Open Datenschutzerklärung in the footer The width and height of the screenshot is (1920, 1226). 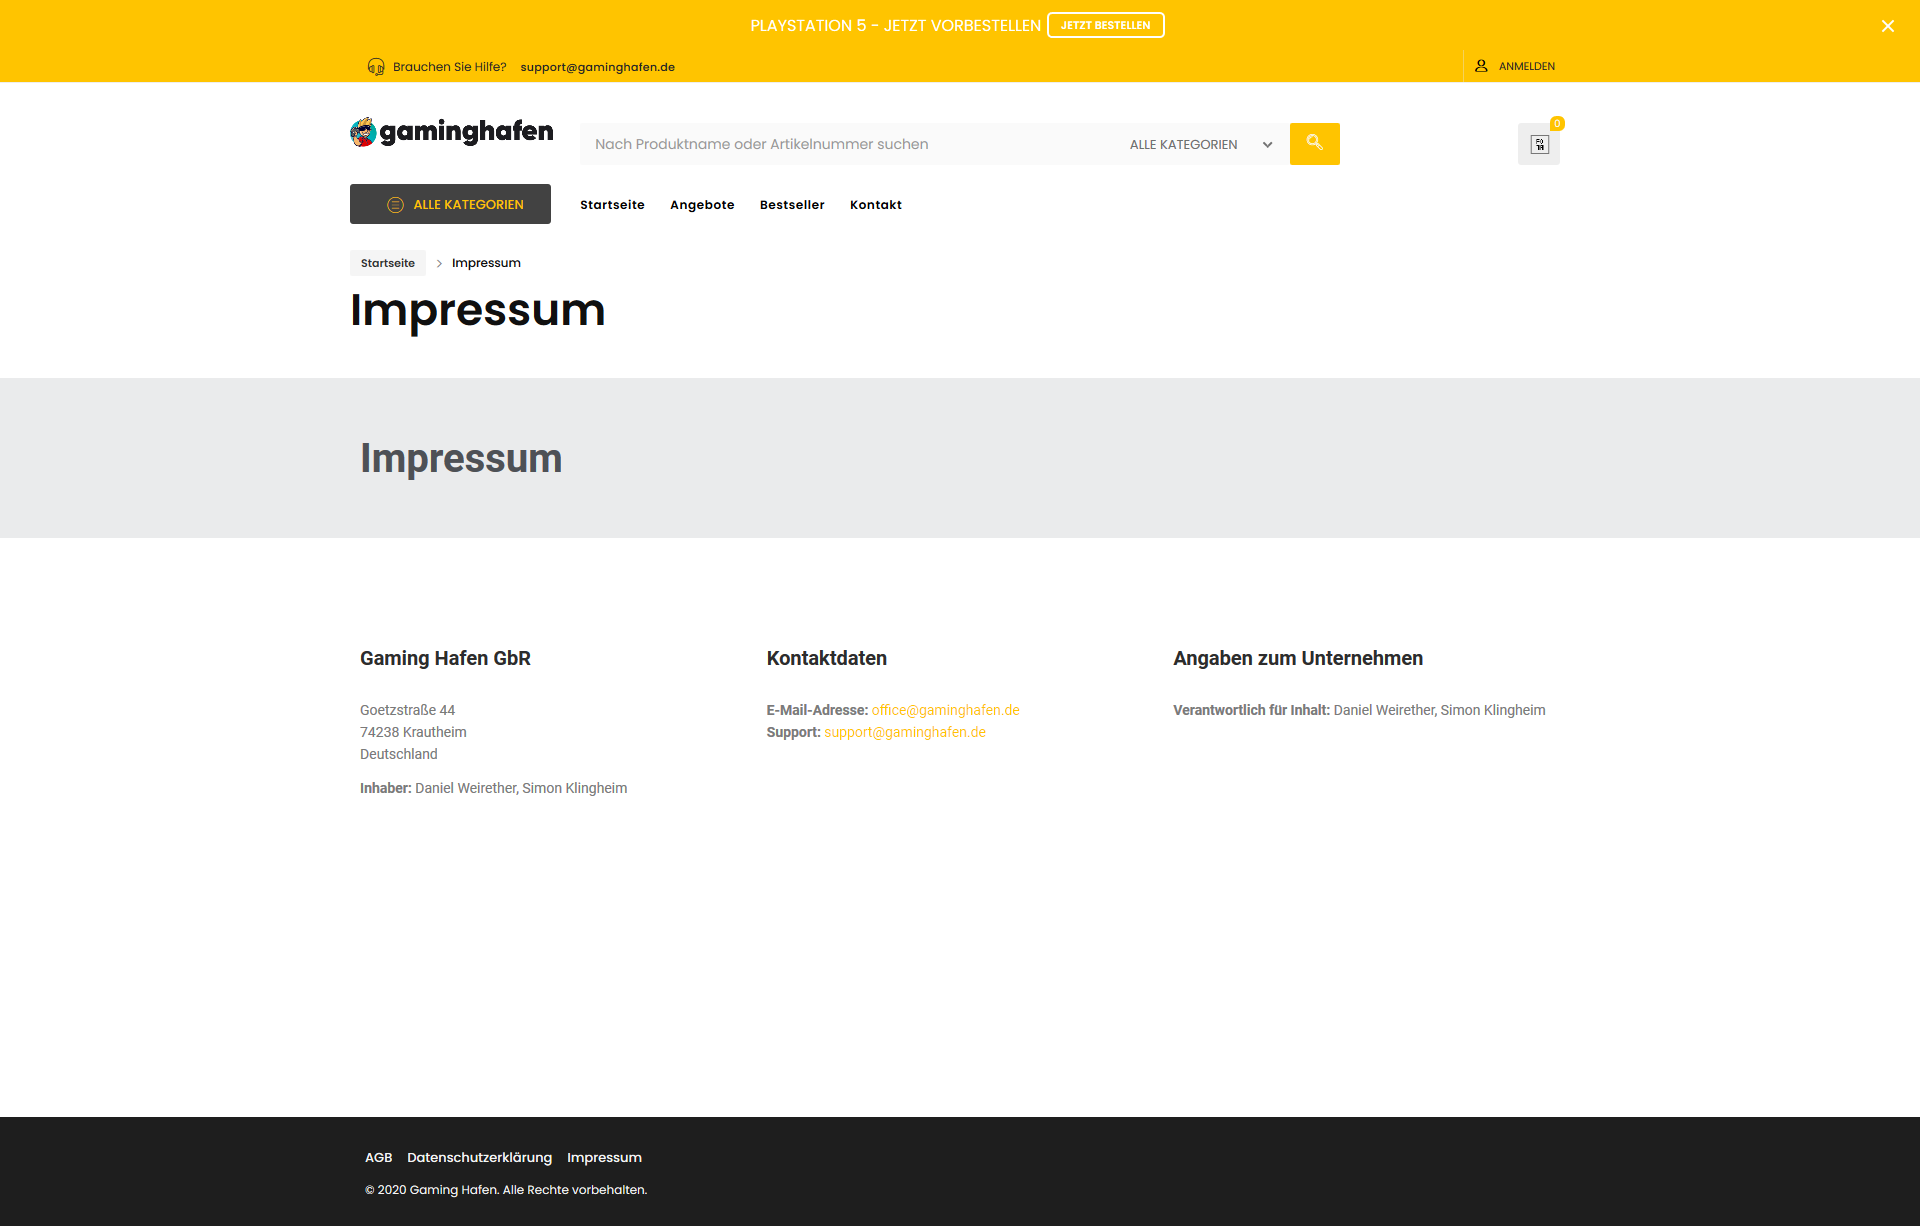pos(479,1157)
